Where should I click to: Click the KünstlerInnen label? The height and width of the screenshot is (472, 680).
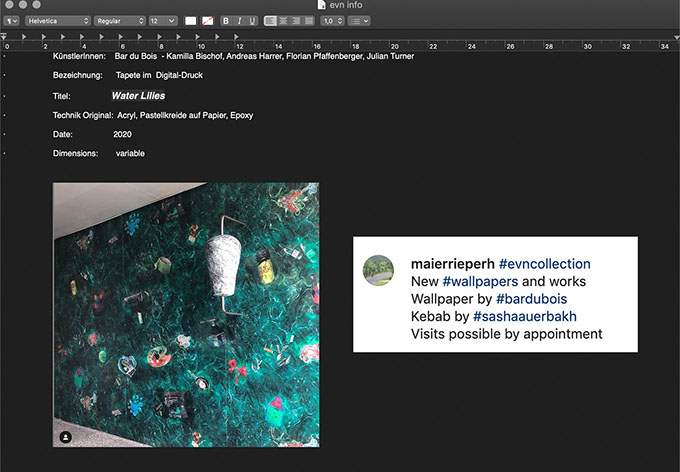pos(79,56)
